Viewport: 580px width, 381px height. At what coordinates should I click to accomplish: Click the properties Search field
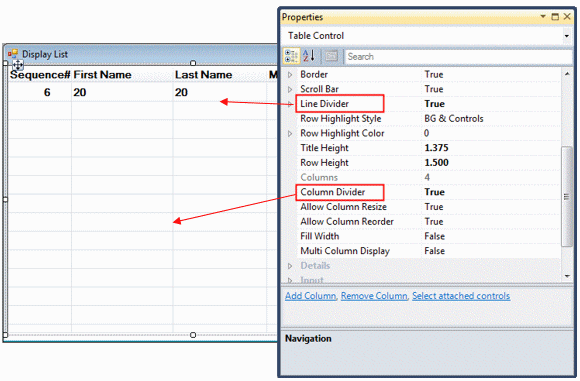458,57
